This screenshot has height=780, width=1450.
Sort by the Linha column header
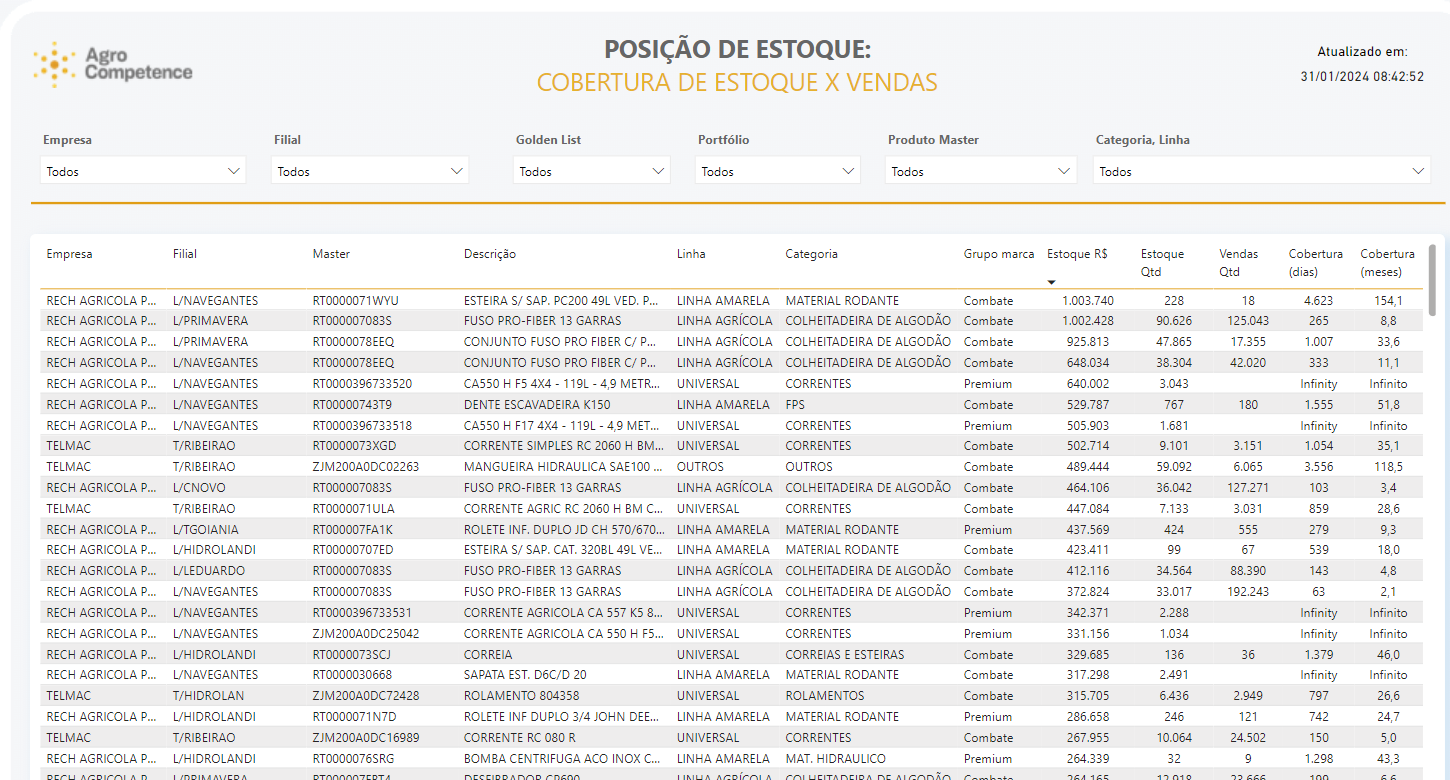[x=691, y=254]
